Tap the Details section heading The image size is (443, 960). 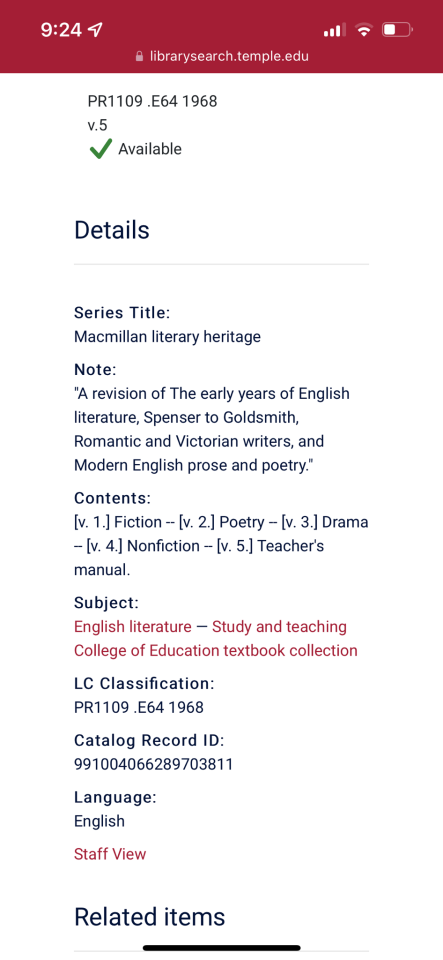[112, 230]
